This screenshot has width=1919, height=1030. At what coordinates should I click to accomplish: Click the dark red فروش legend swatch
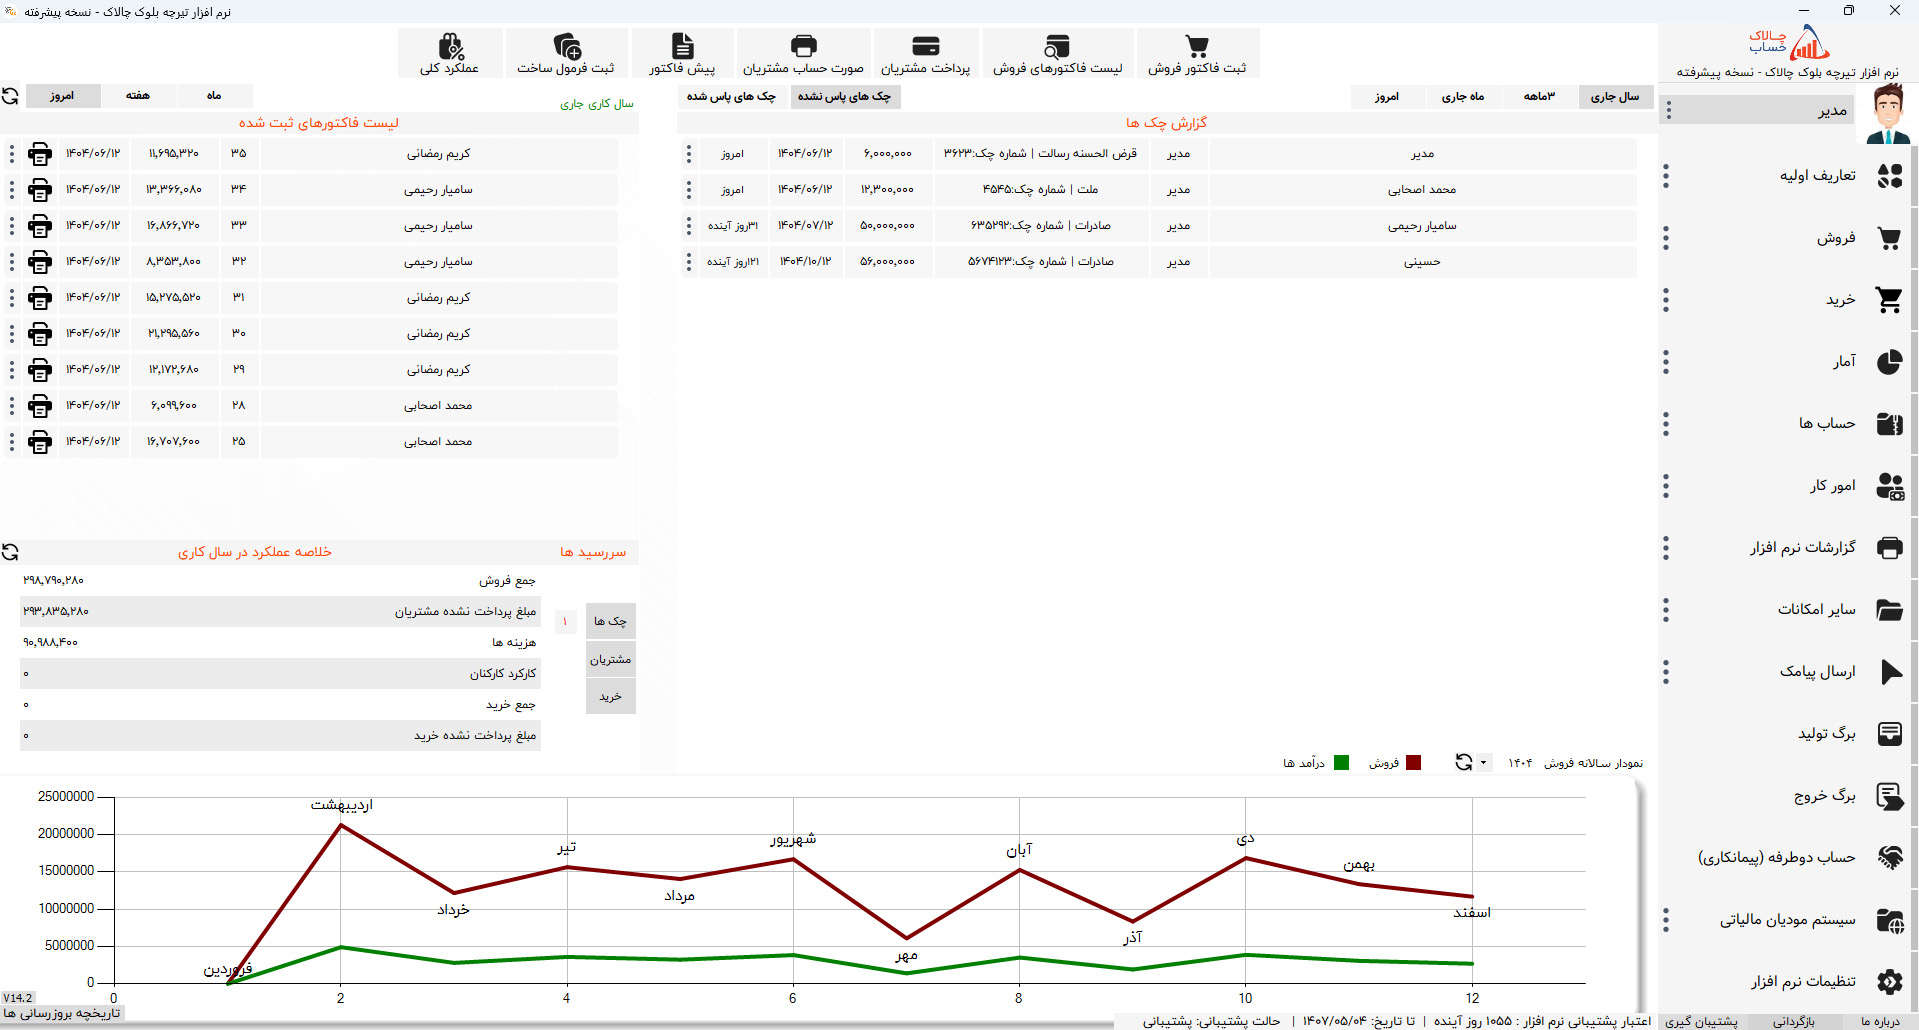pos(1413,763)
